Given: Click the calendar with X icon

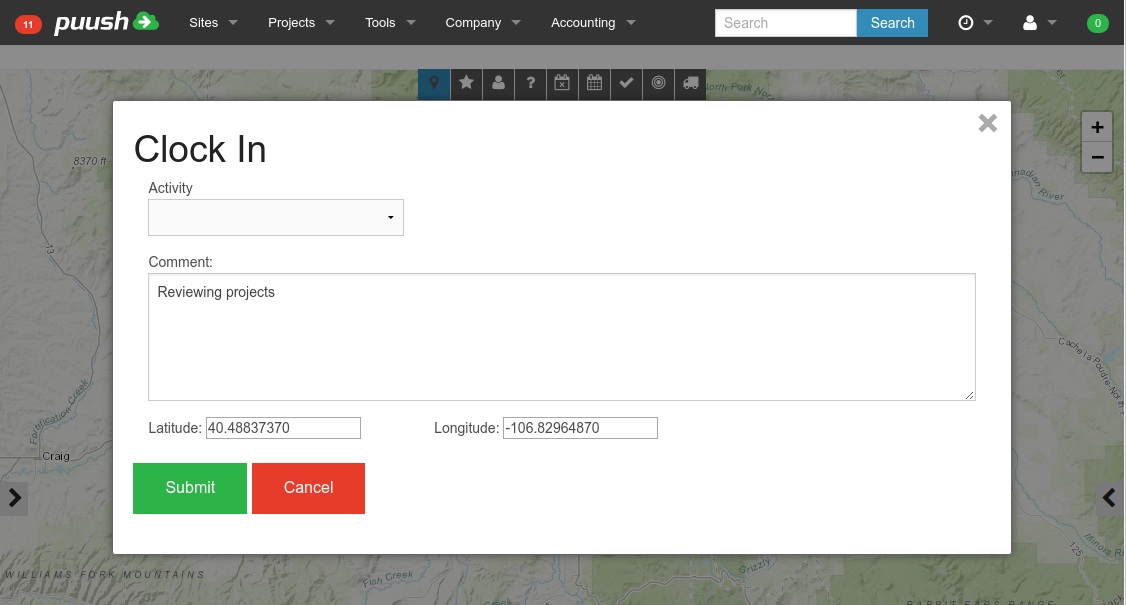Looking at the screenshot, I should (x=562, y=84).
